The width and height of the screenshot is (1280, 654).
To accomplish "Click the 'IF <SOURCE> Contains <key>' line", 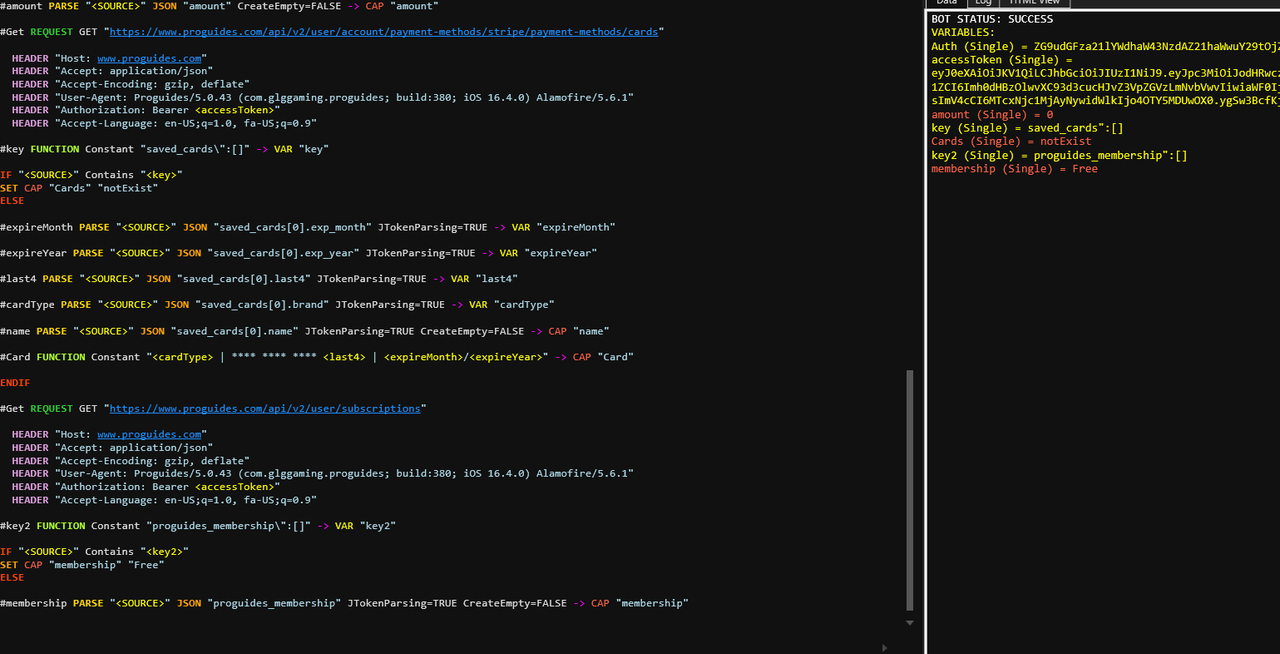I will click(x=91, y=175).
